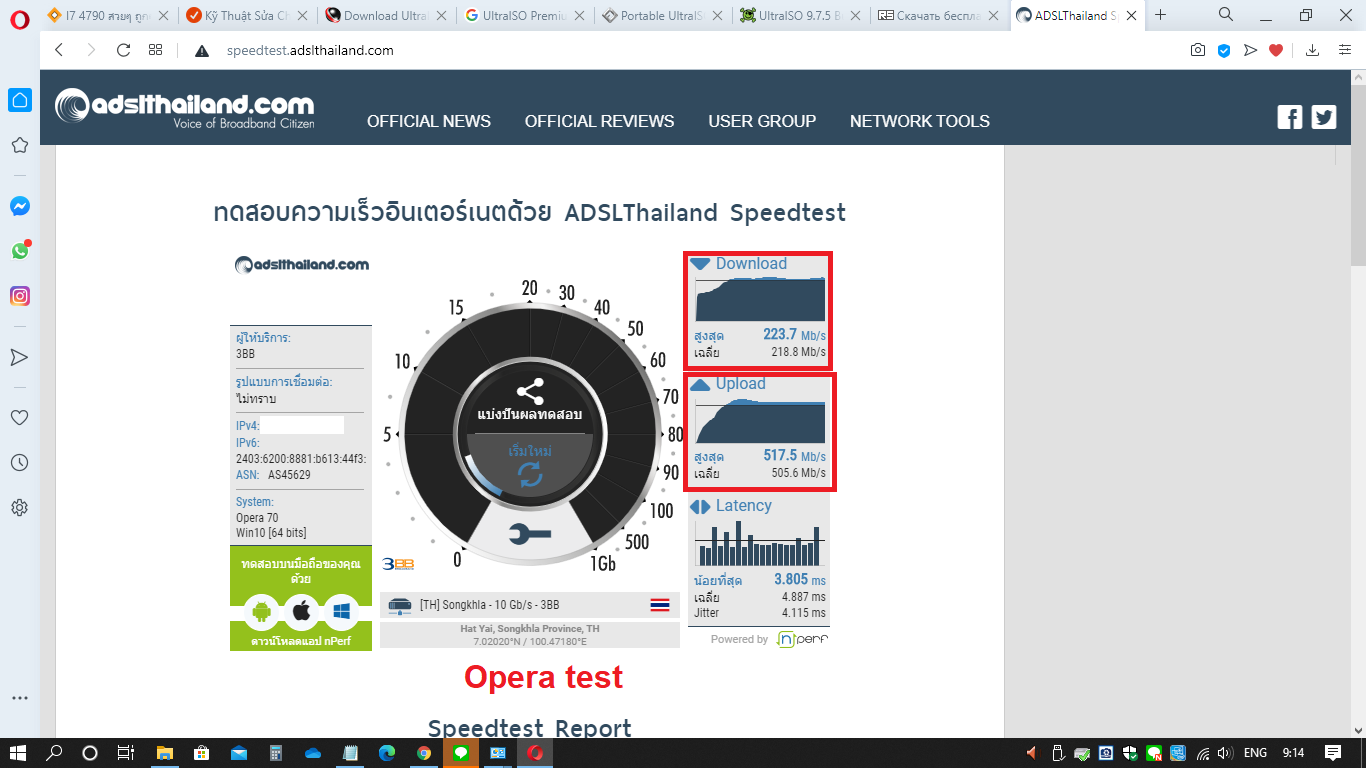The image size is (1366, 768).
Task: Open the downloads panel
Action: click(1313, 50)
